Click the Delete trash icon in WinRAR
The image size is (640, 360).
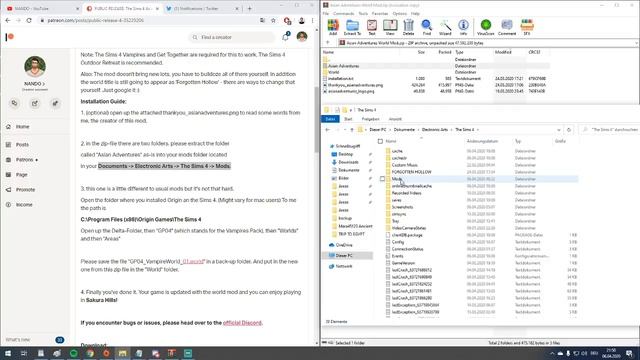408,27
